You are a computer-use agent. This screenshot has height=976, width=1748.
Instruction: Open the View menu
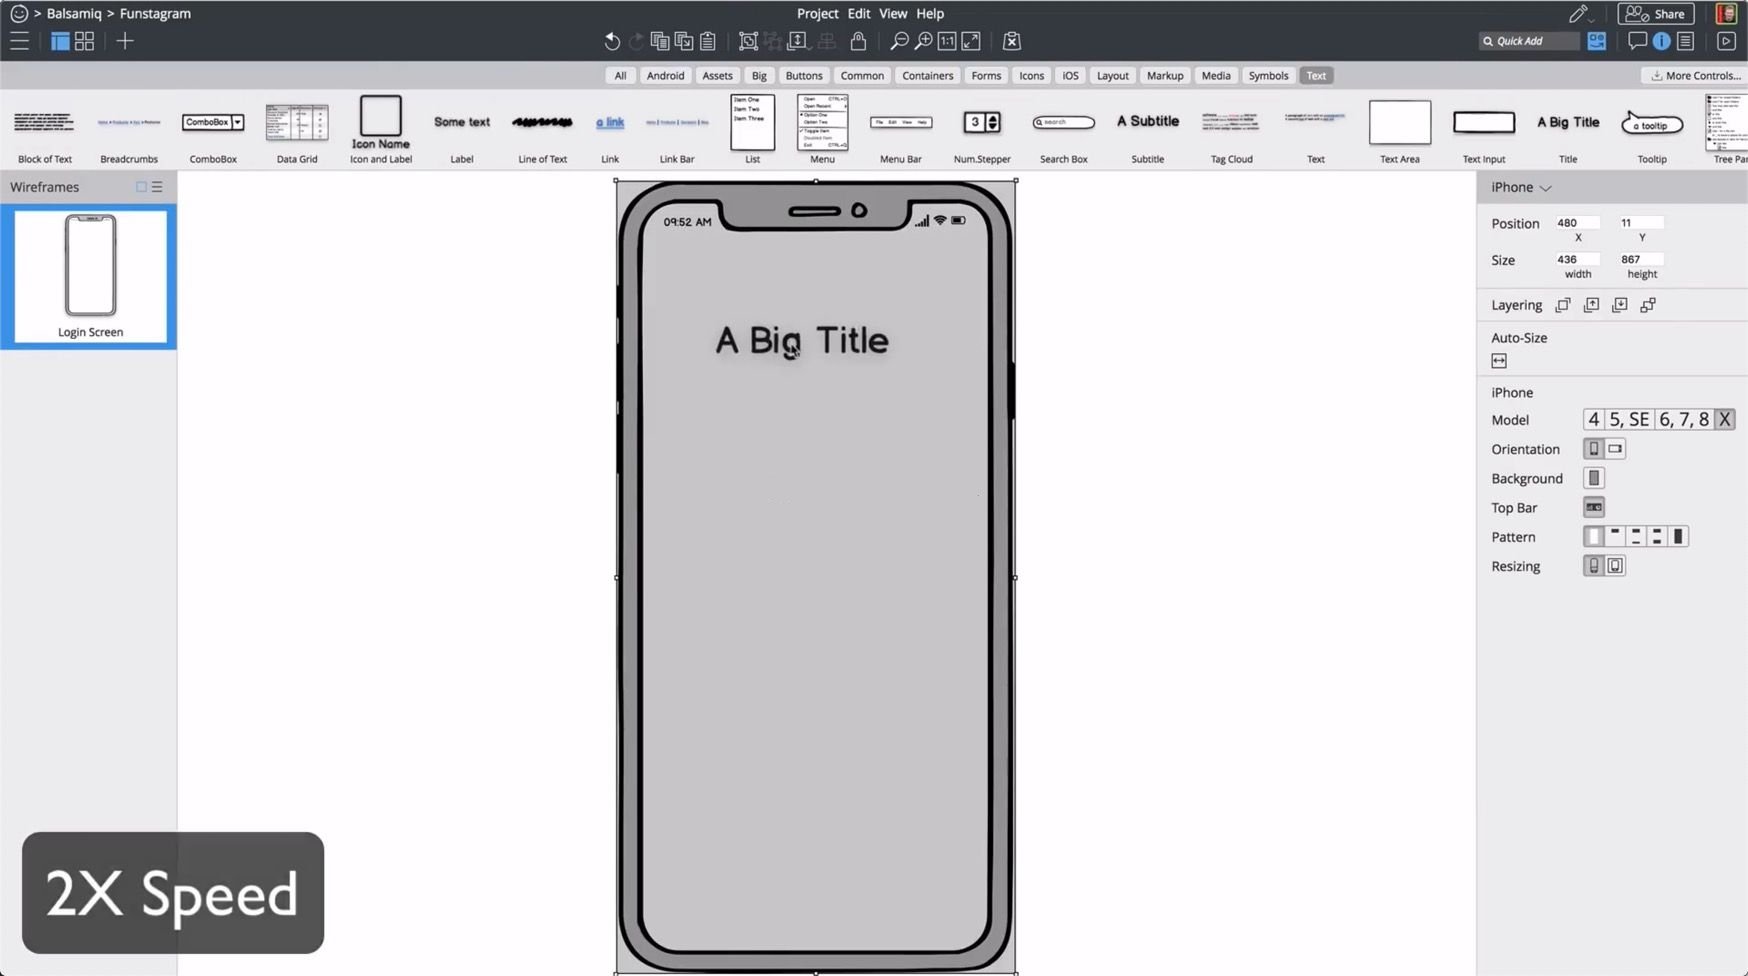893,13
